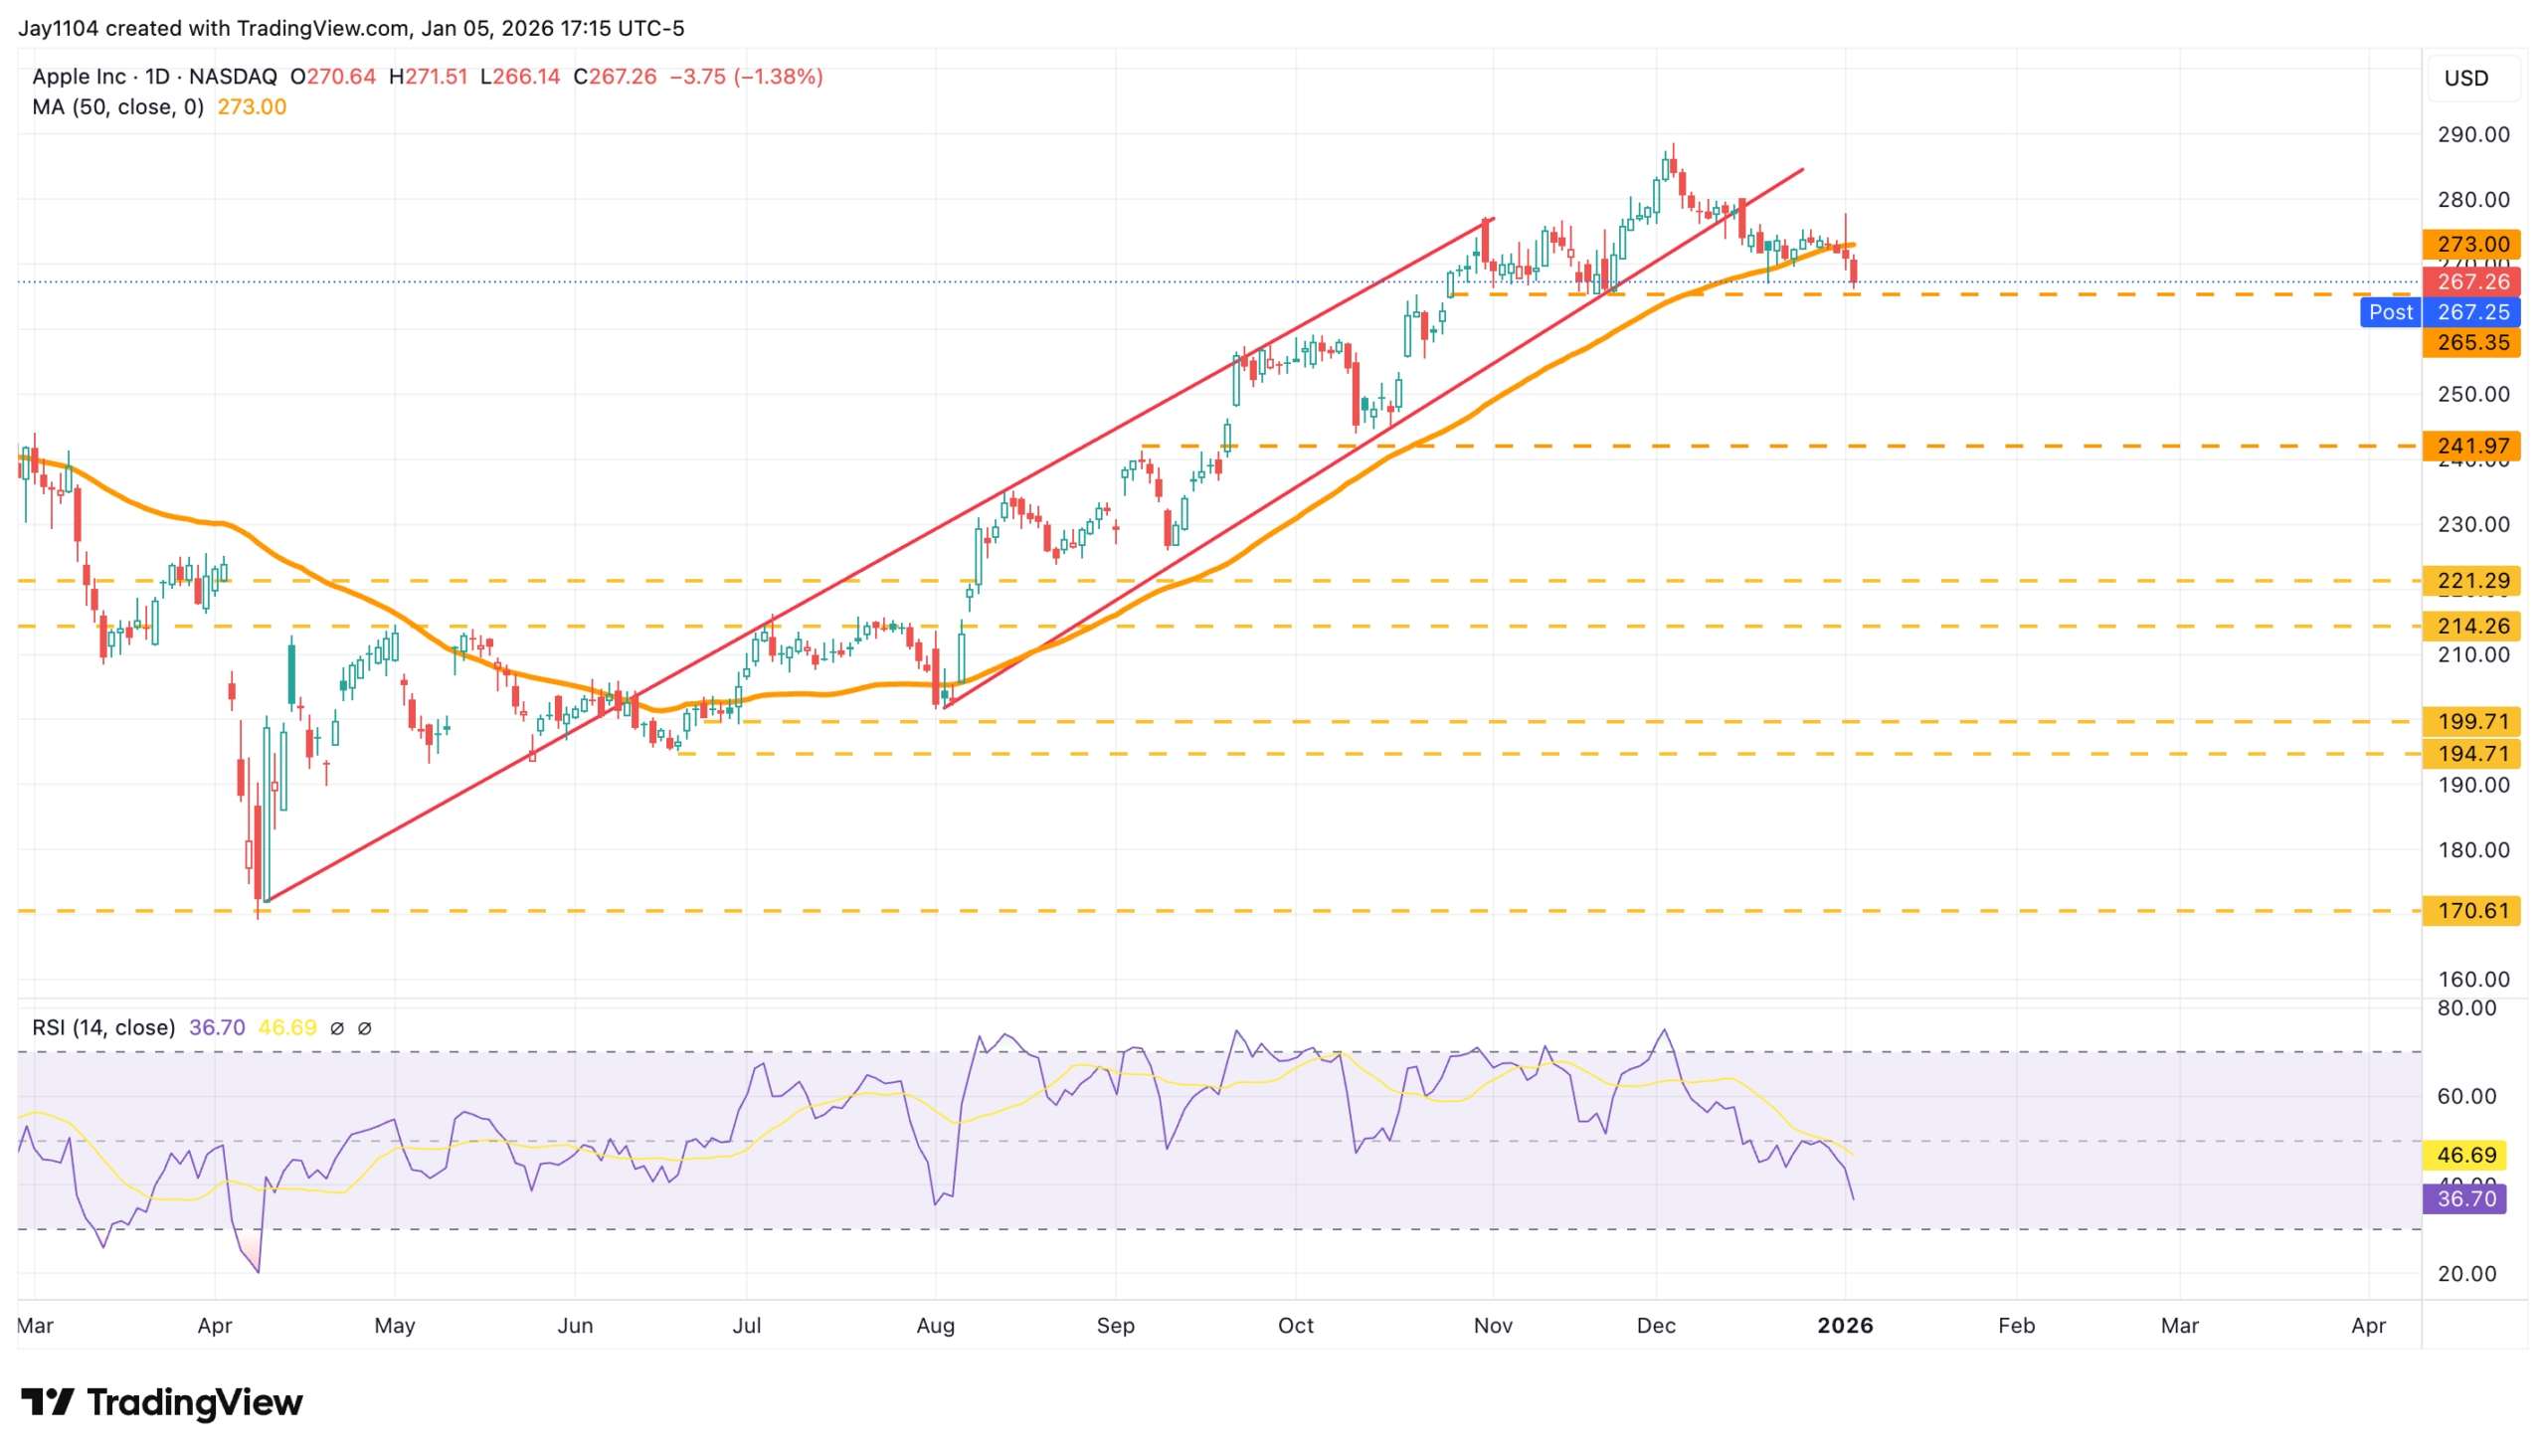Click the blue Post market label
Viewport: 2546px width, 1456px height.
2390,312
